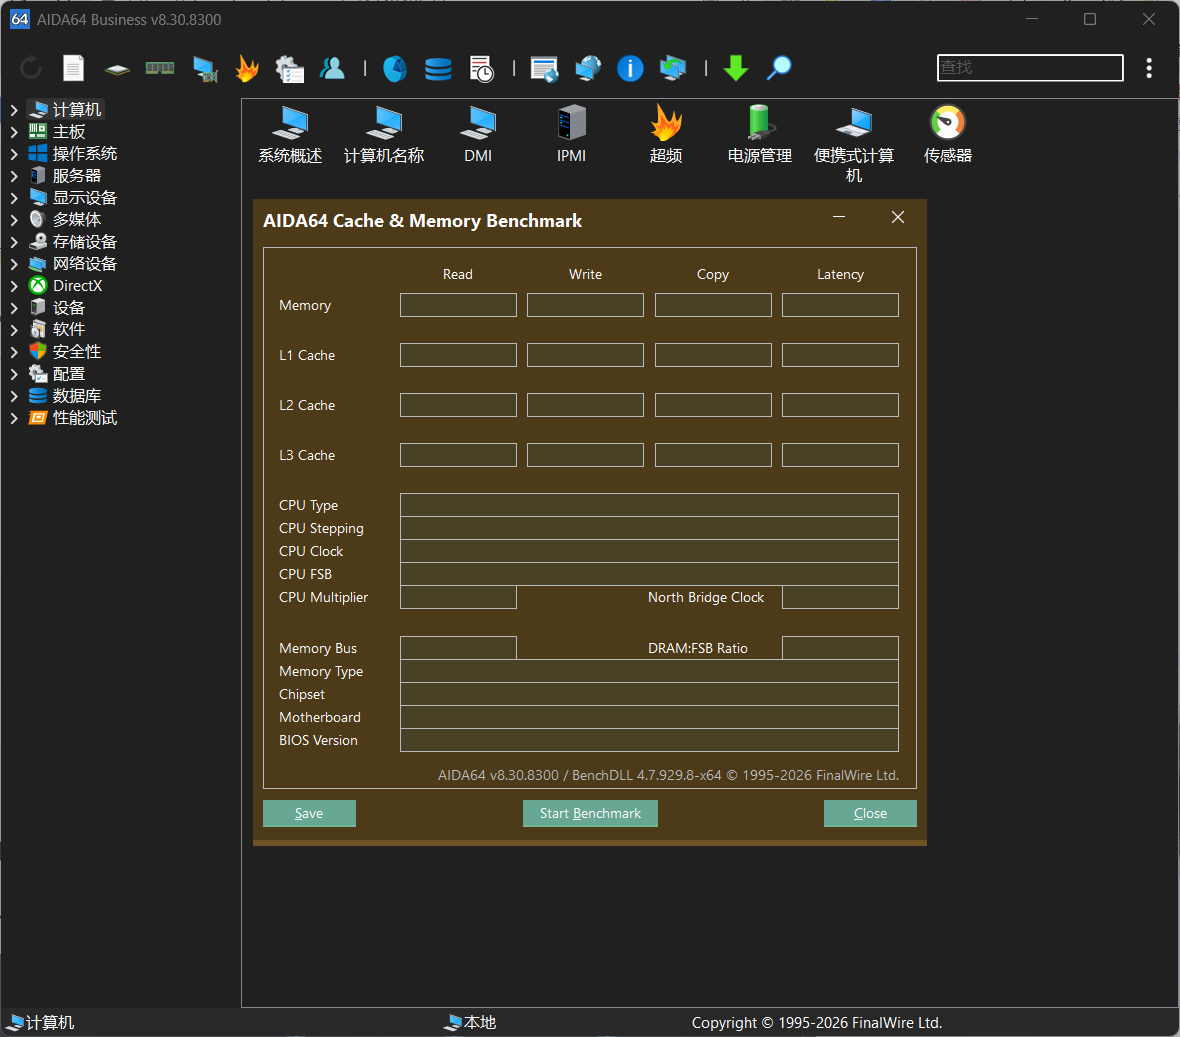Select 软件 in the left tree
Image resolution: width=1180 pixels, height=1037 pixels.
(x=68, y=330)
